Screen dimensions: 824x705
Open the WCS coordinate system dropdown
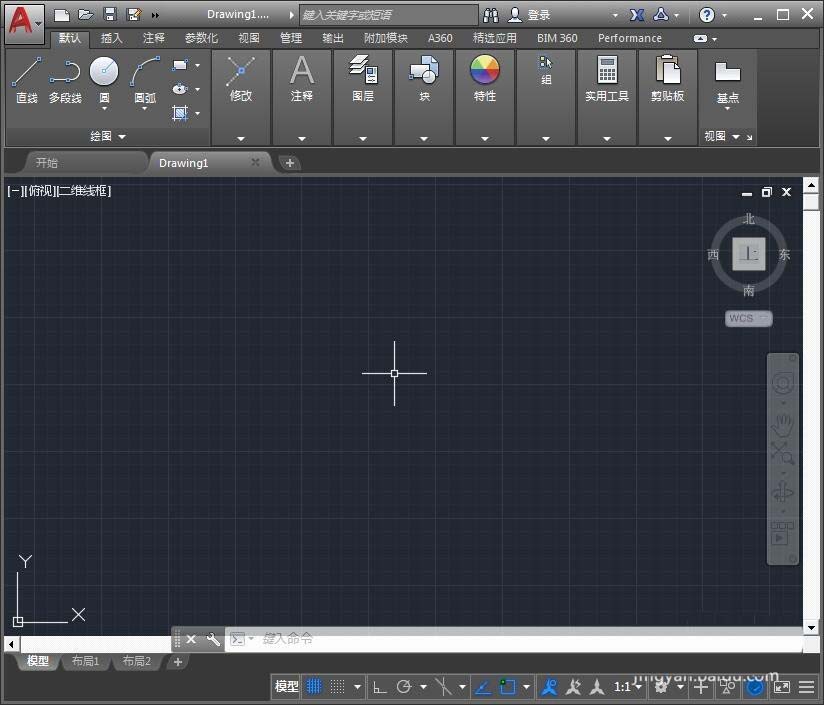[747, 318]
